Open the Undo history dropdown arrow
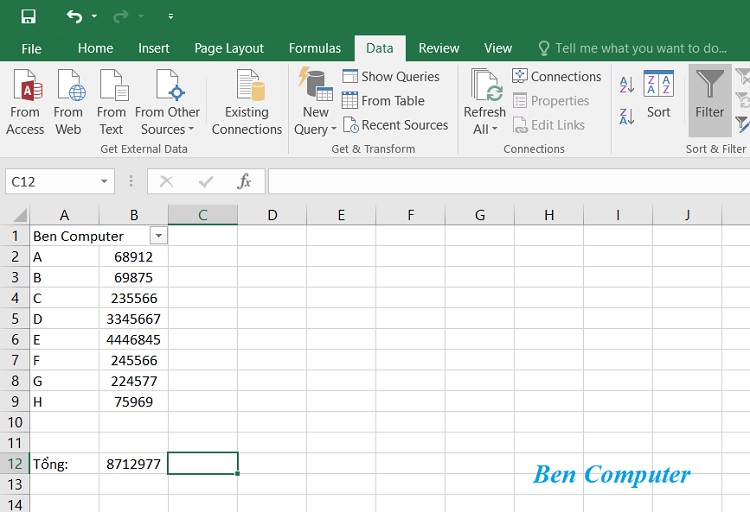Screen dimensions: 750x512 pyautogui.click(x=94, y=16)
